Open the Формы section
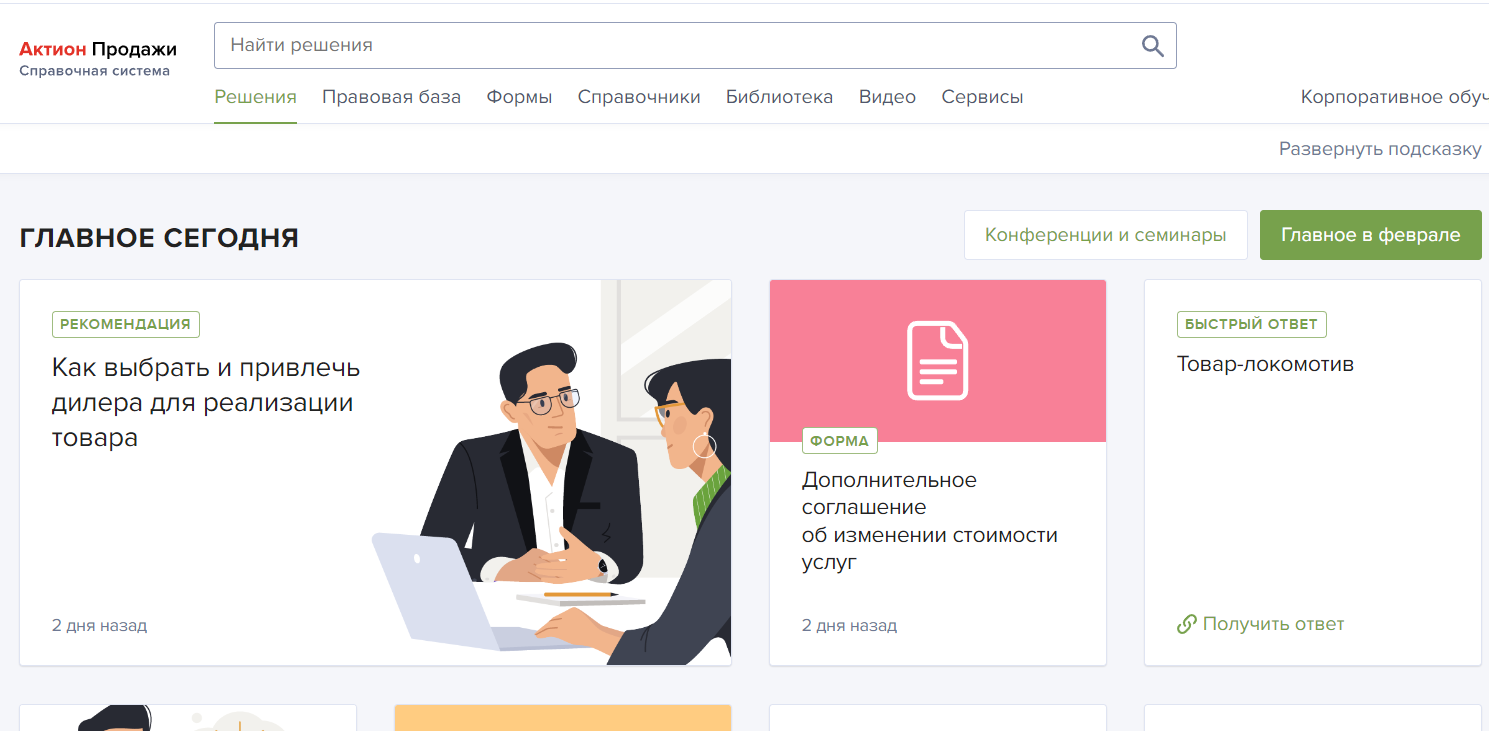The width and height of the screenshot is (1489, 731). tap(519, 98)
